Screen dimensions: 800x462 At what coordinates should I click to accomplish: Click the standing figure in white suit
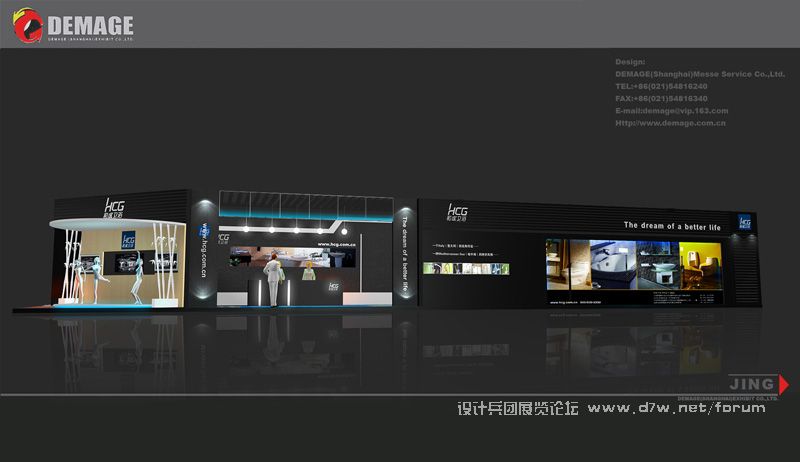click(x=273, y=279)
